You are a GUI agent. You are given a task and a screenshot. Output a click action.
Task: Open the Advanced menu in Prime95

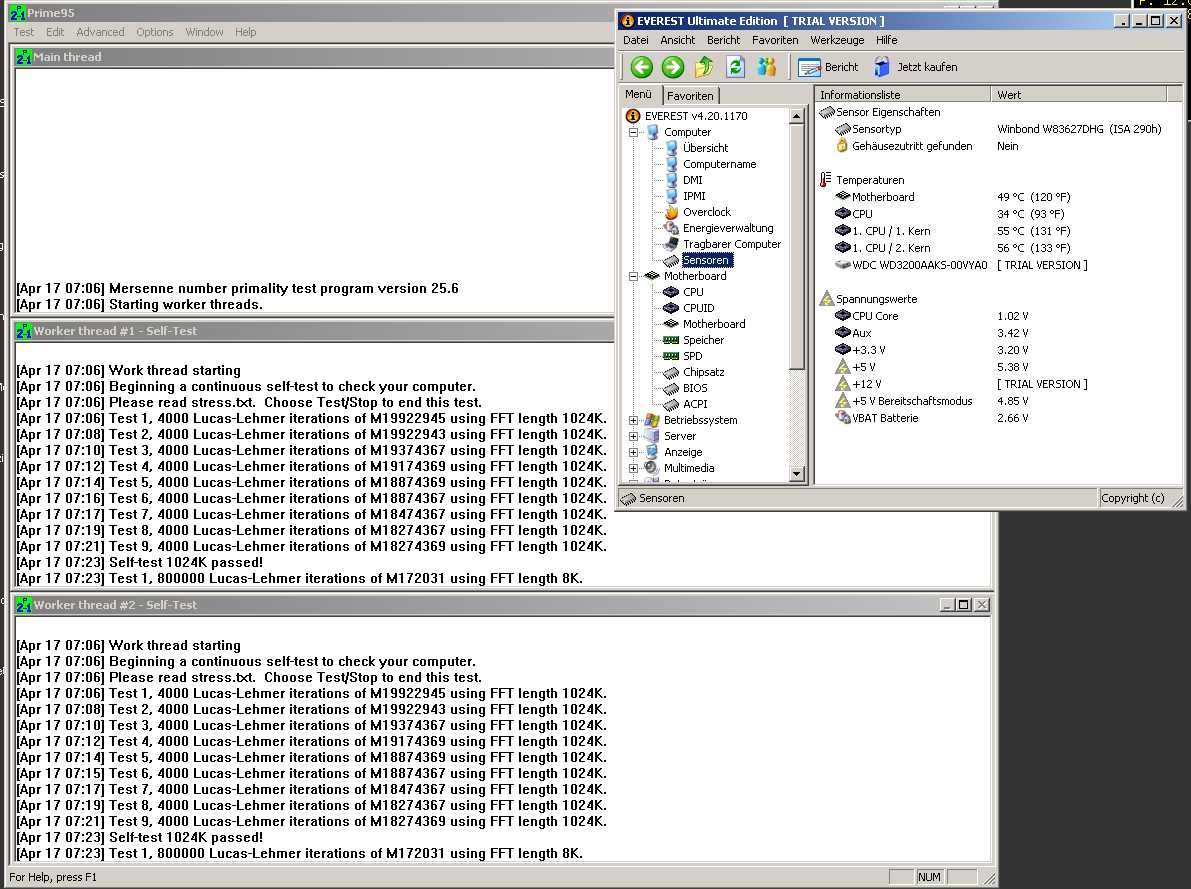click(100, 32)
